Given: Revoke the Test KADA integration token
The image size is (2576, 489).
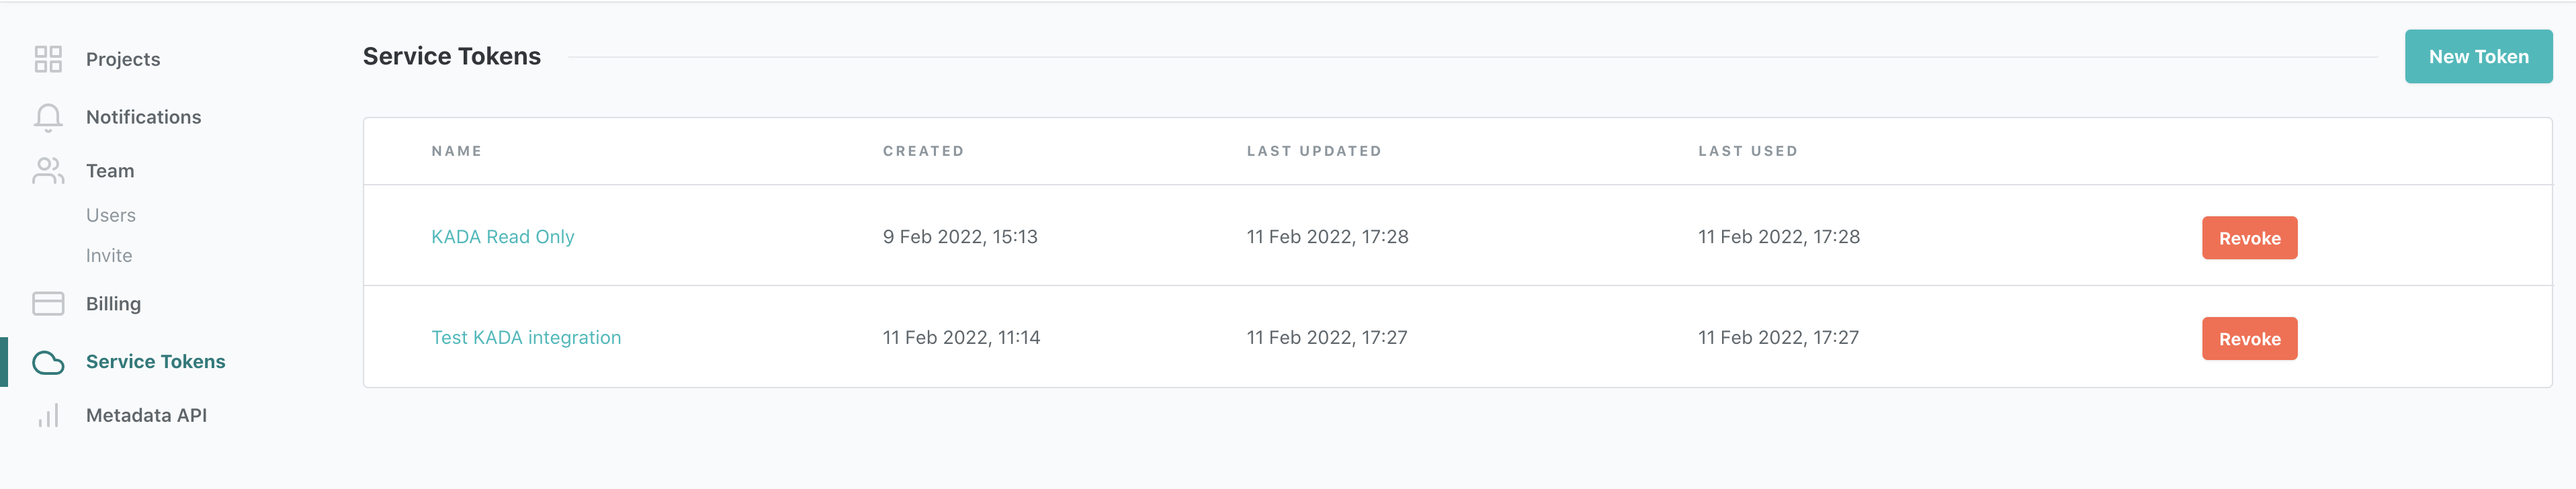Looking at the screenshot, I should tap(2249, 339).
